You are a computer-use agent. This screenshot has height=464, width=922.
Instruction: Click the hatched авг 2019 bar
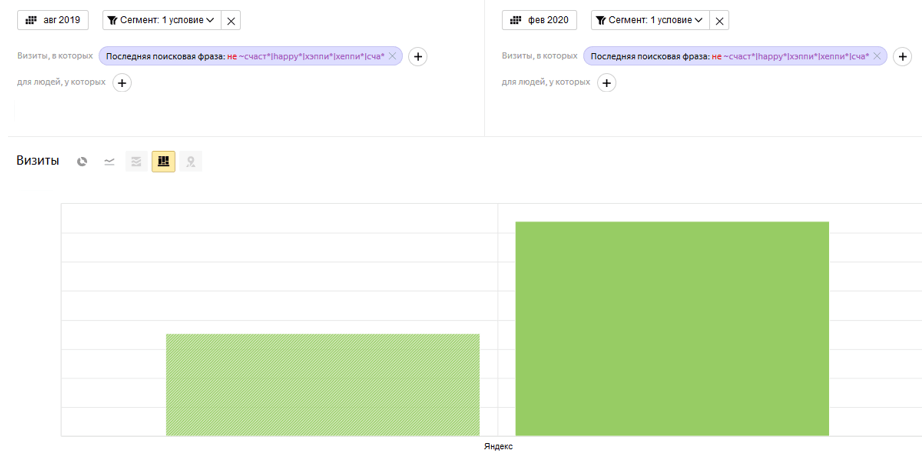coord(323,385)
